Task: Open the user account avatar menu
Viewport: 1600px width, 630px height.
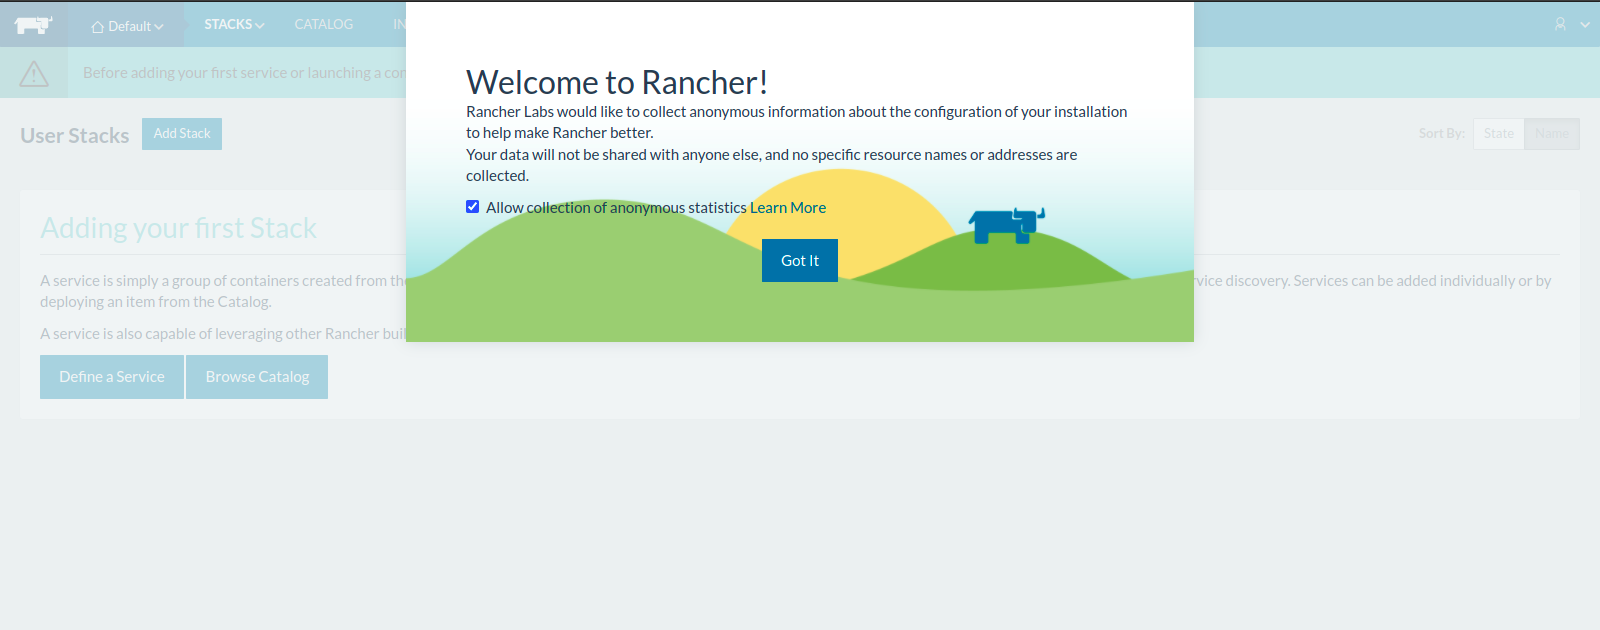Action: click(1572, 24)
